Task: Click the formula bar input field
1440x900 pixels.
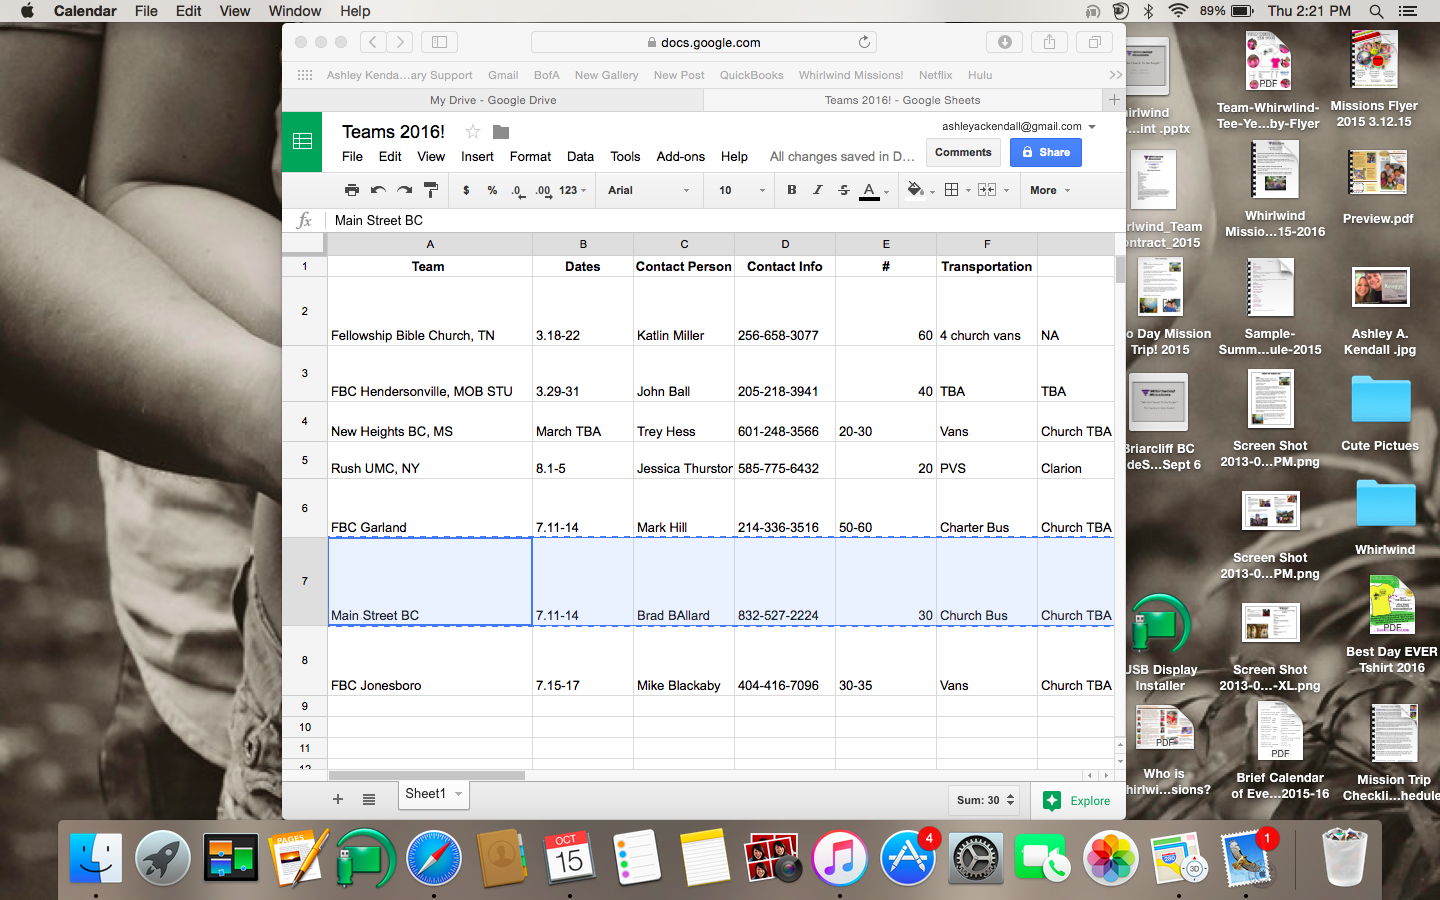Action: (x=720, y=220)
